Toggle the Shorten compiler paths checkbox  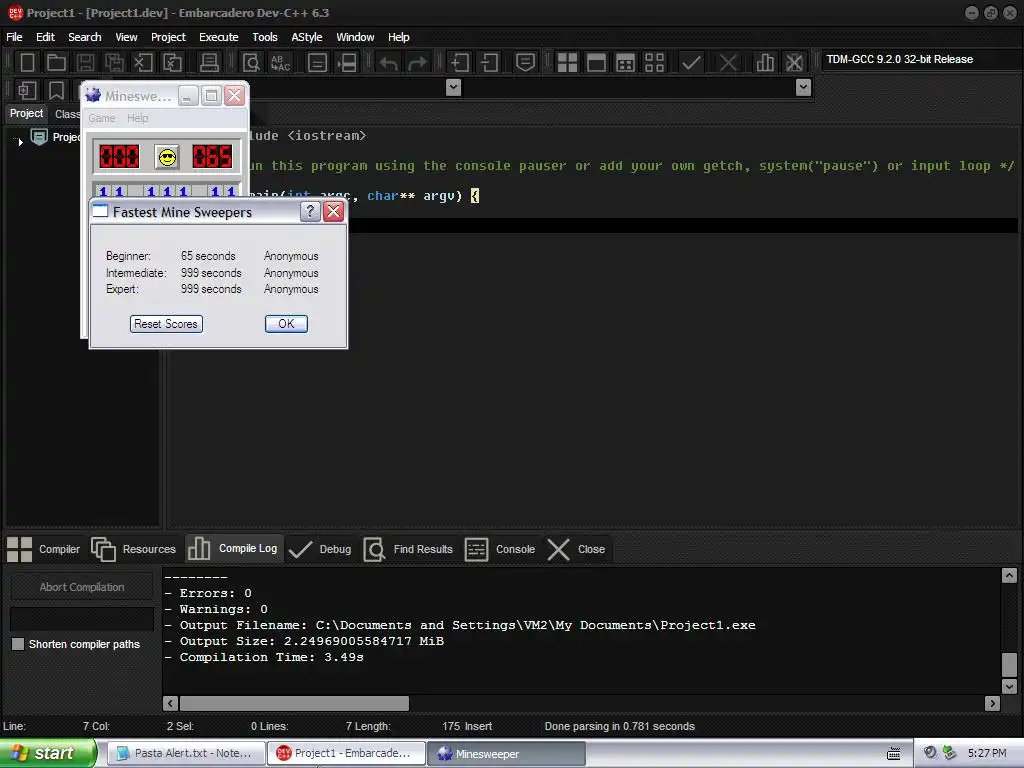pyautogui.click(x=18, y=644)
